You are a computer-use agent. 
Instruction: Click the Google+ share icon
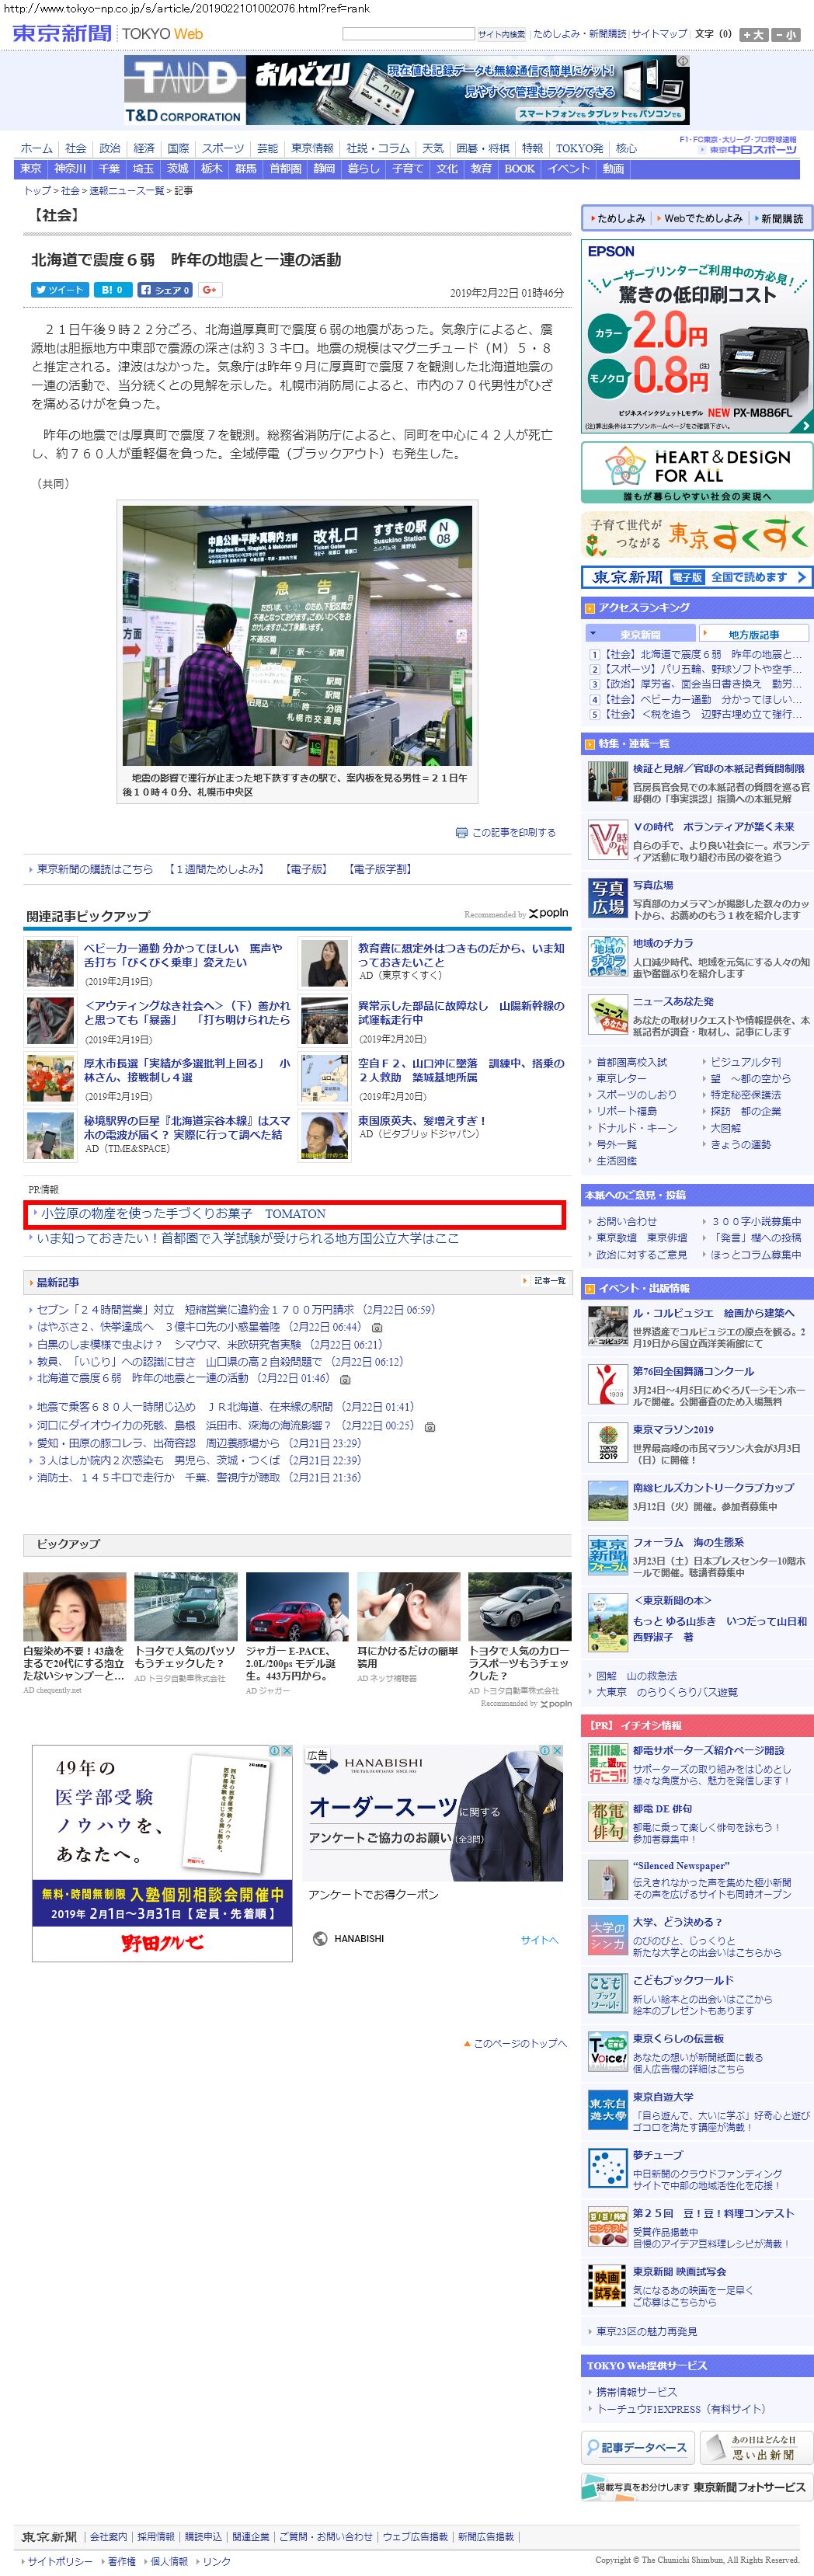210,290
